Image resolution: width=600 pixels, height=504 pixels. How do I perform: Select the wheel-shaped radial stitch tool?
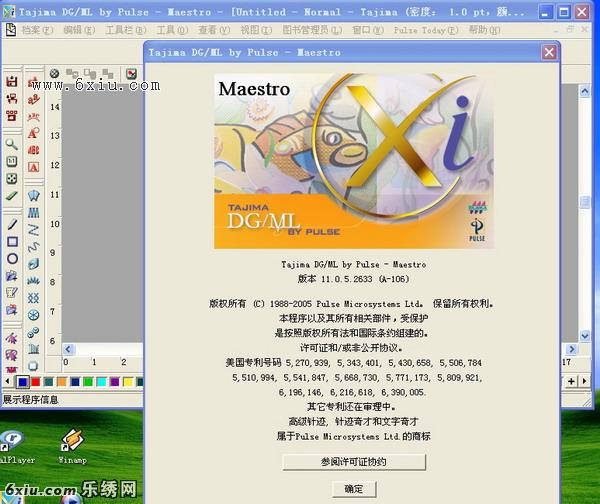[34, 315]
